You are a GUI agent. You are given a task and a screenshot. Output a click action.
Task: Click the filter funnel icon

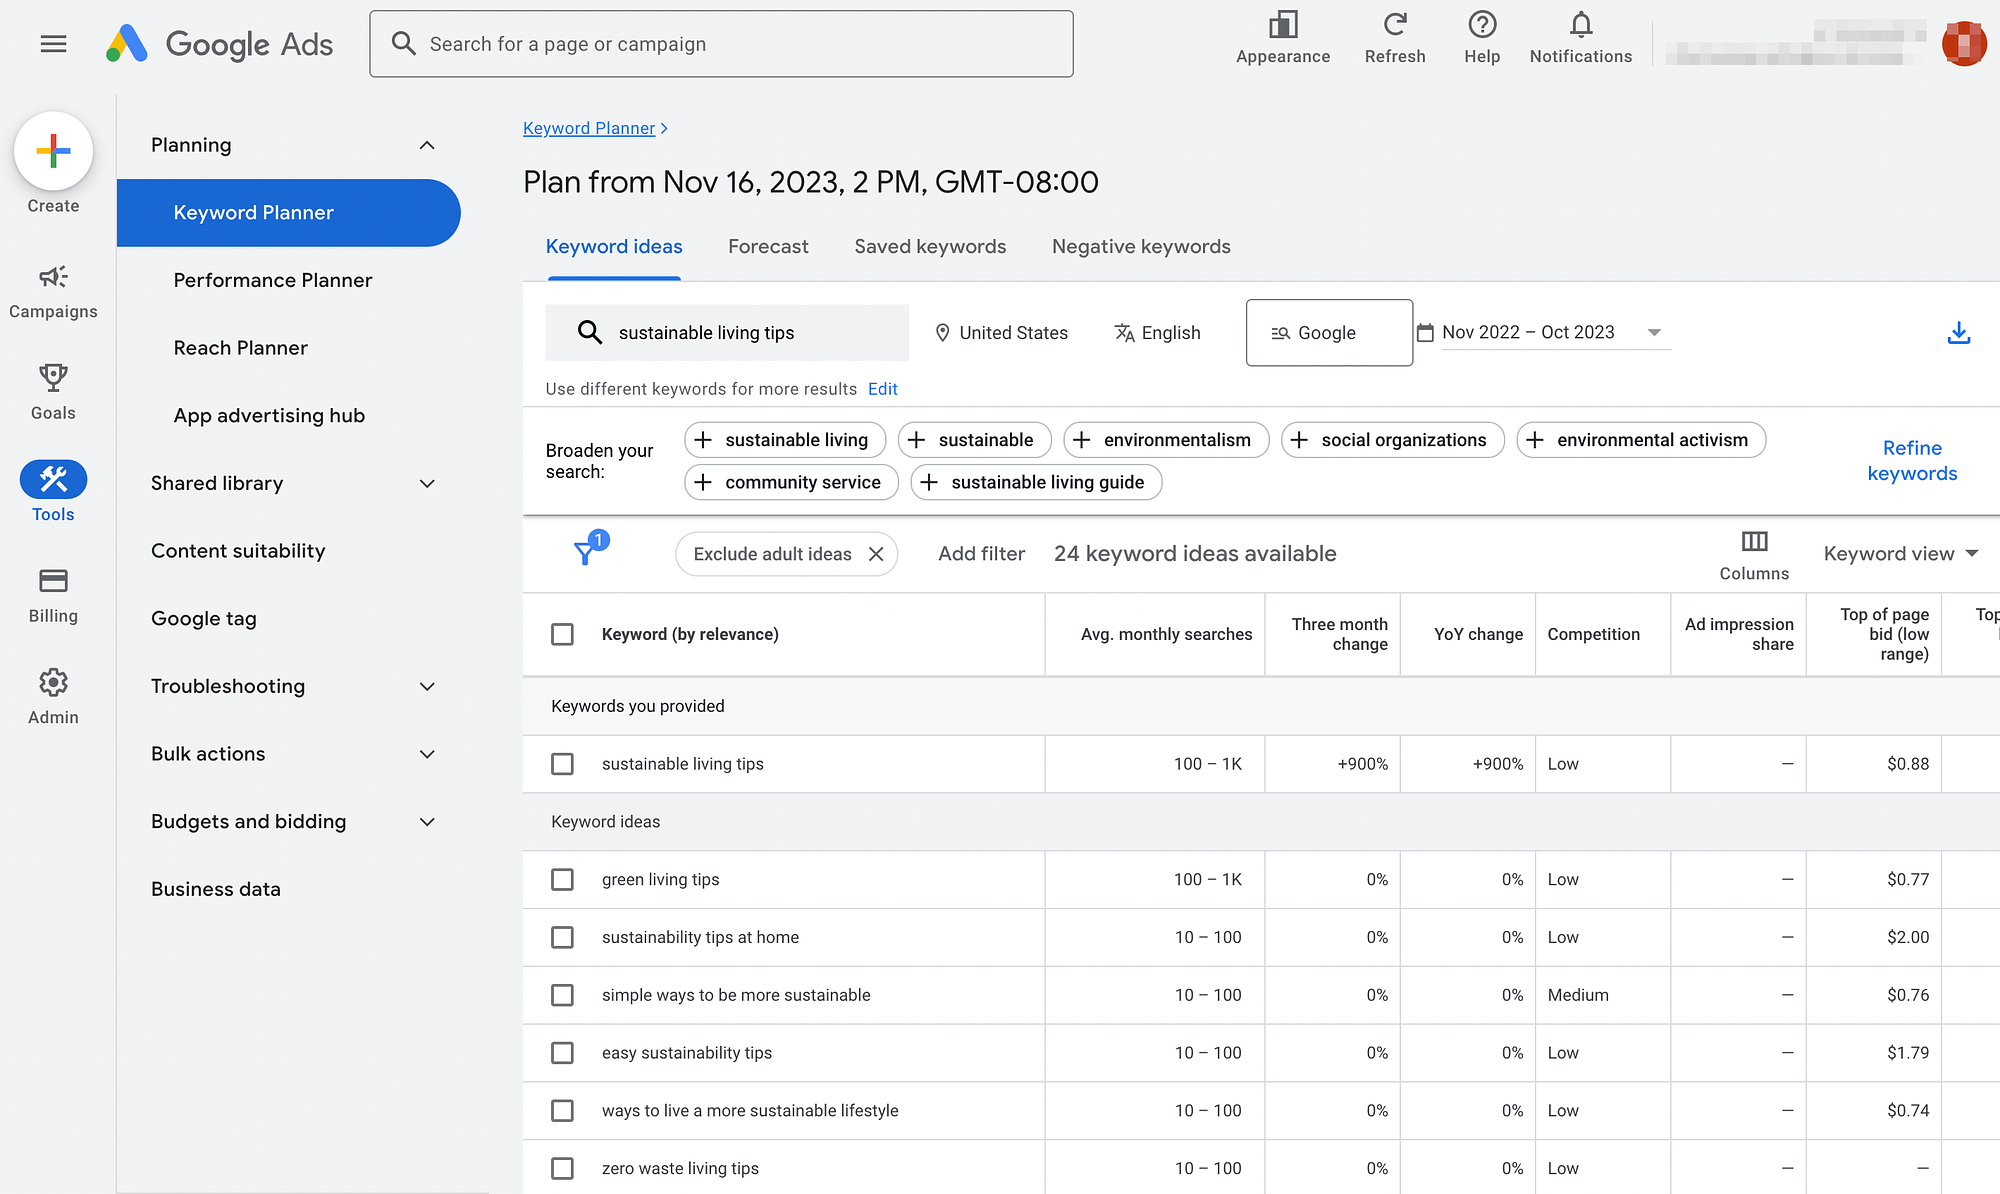click(x=586, y=552)
